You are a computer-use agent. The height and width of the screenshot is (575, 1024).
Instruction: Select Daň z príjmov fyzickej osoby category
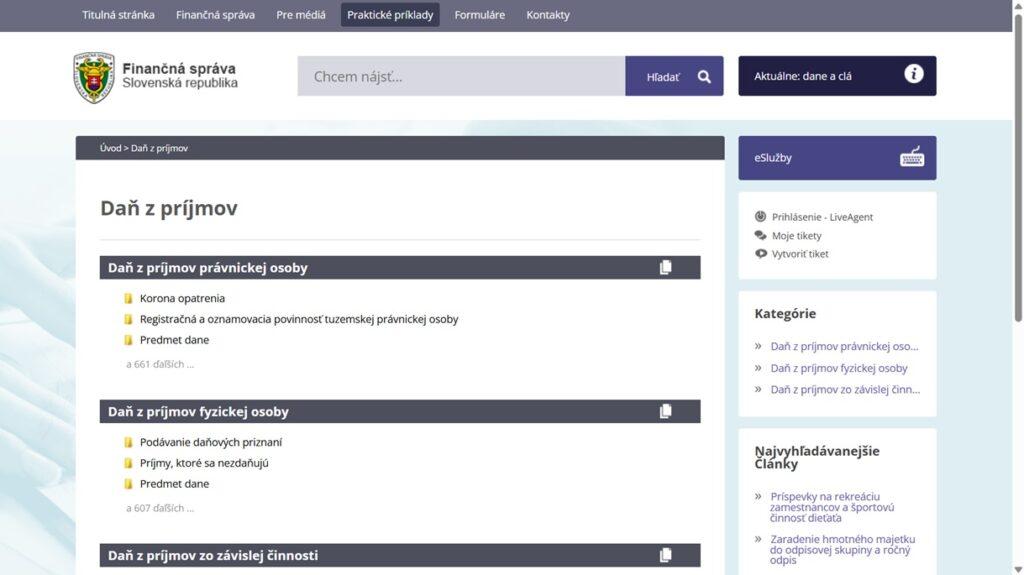coord(838,368)
